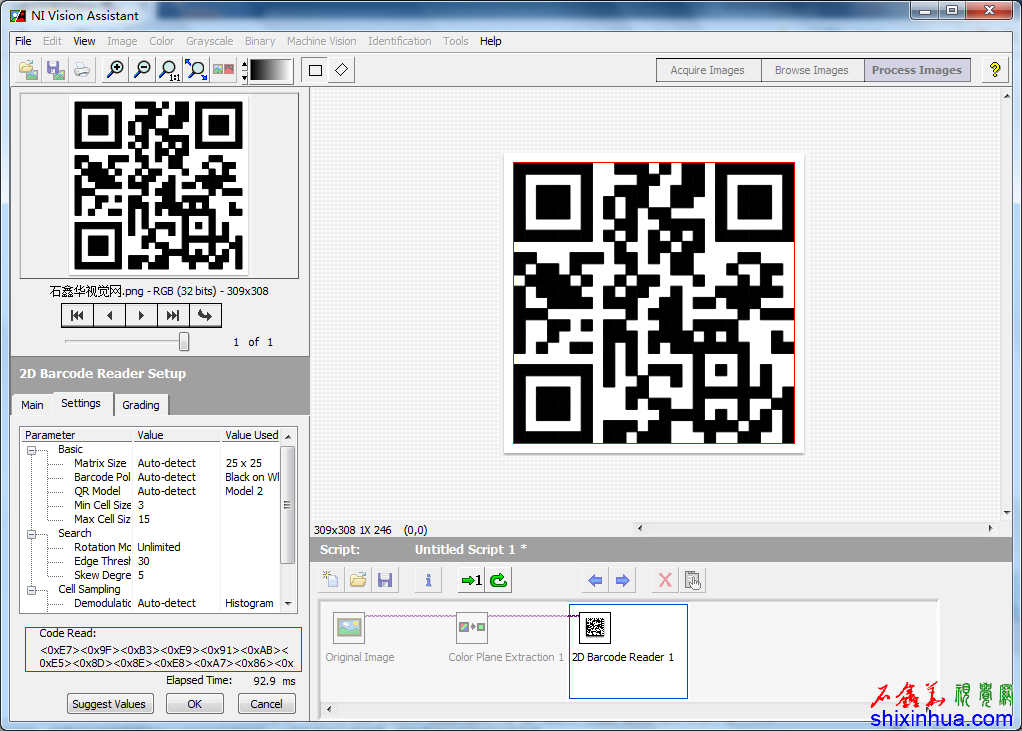Collapse the Basic parameter group
This screenshot has width=1022, height=731.
click(31, 450)
